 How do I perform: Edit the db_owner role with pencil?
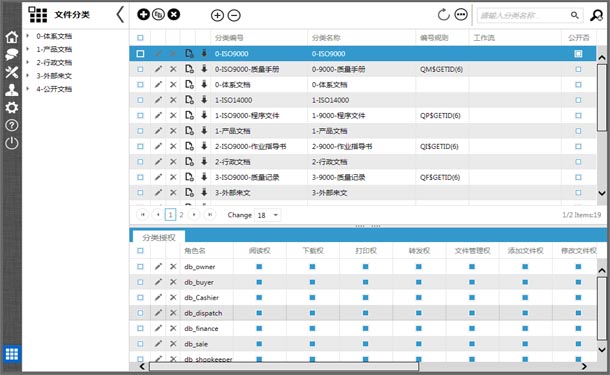click(x=158, y=266)
